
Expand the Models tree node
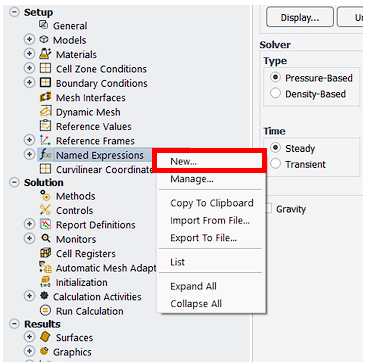(30, 40)
